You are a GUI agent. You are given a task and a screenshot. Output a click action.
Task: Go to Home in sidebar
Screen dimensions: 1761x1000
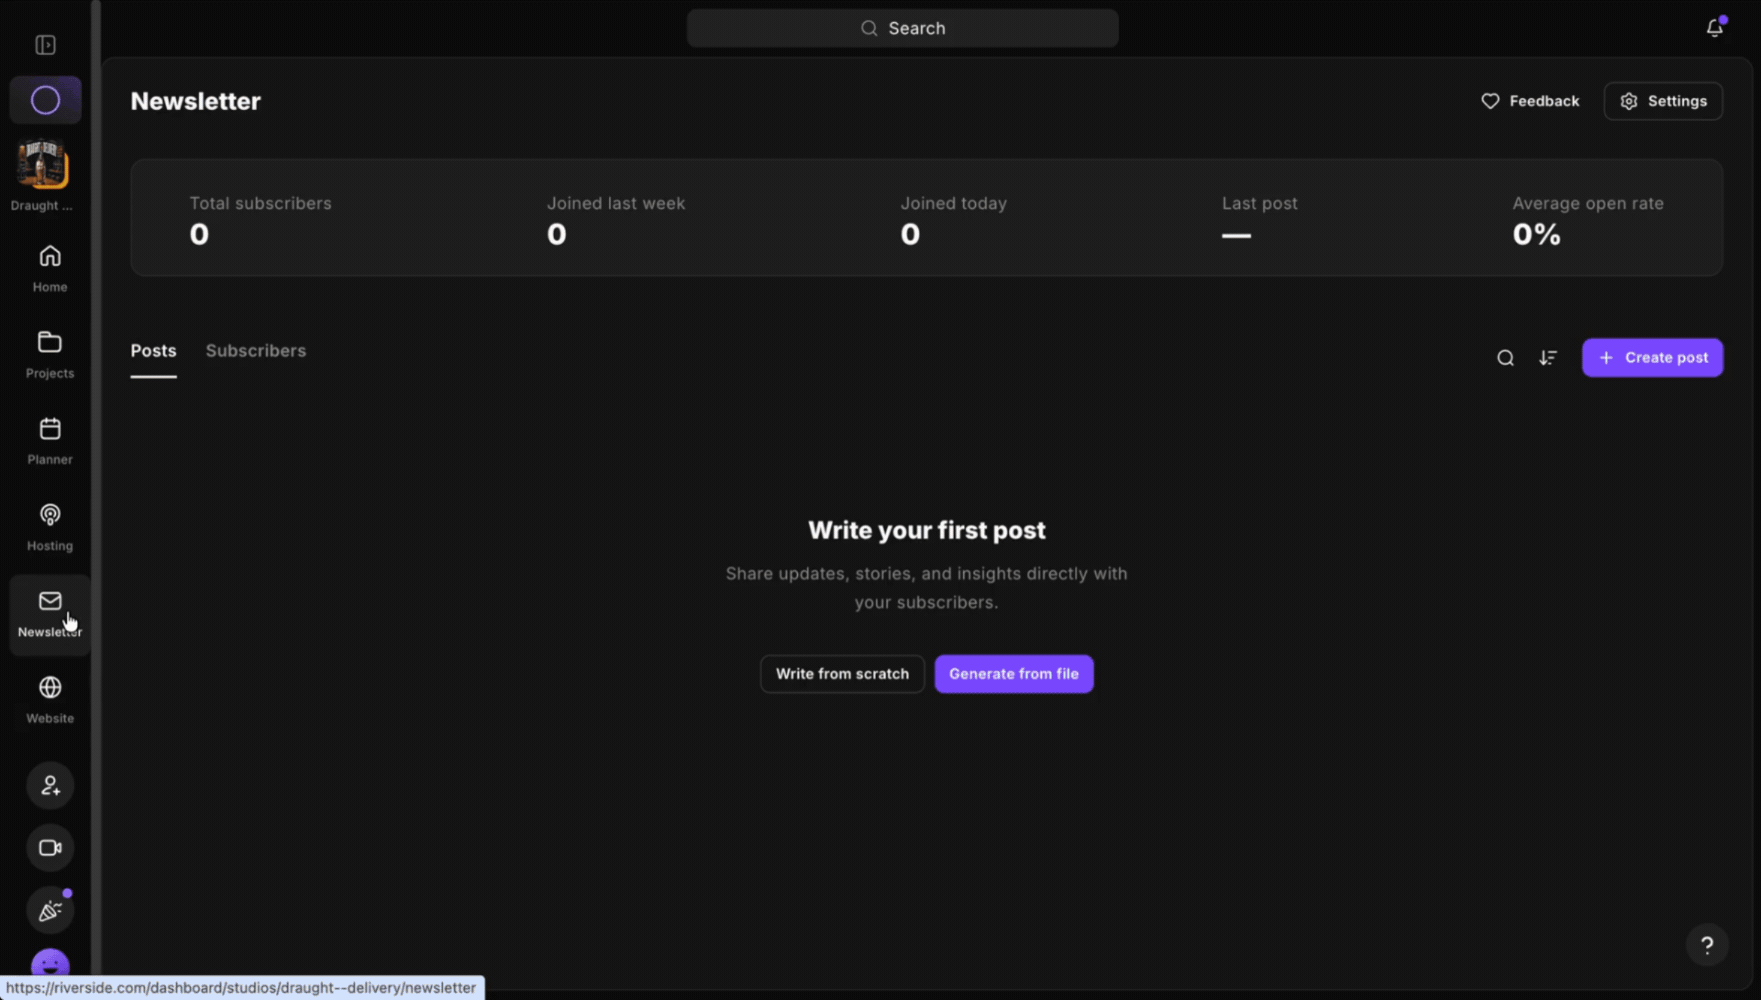click(x=50, y=269)
